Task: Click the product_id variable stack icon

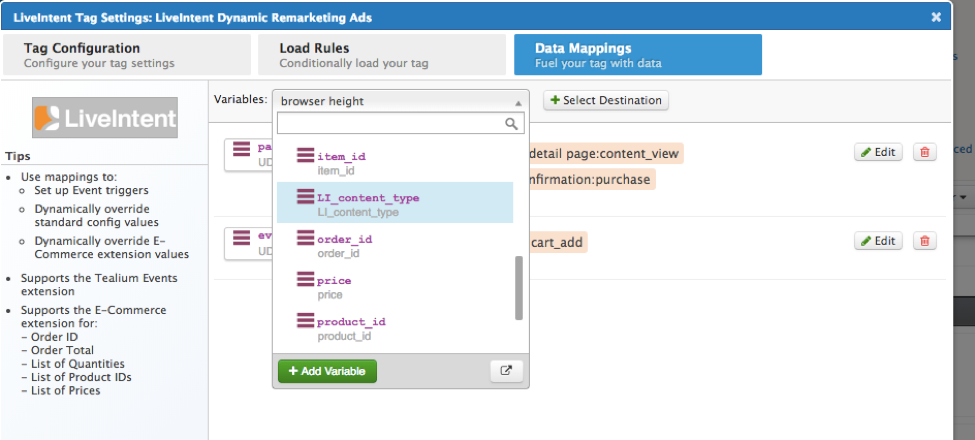Action: pos(306,321)
